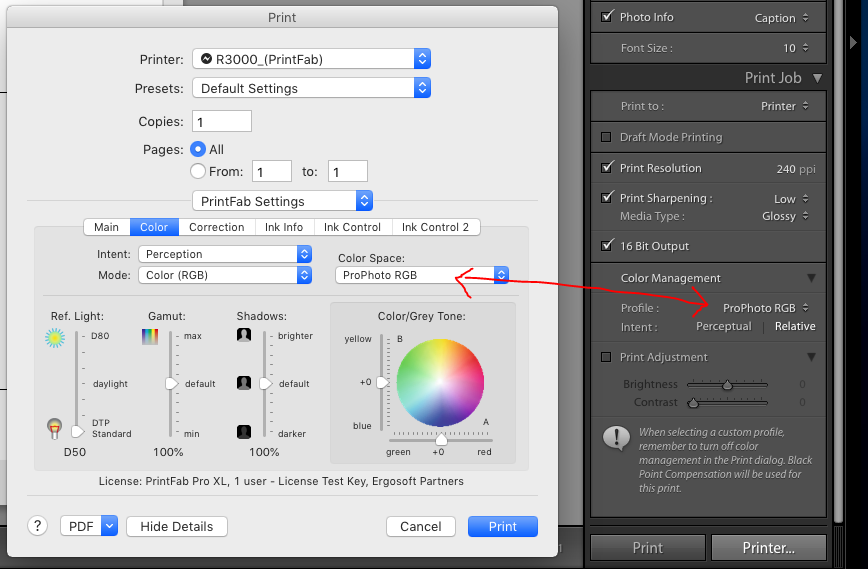Select the All pages radio button
The image size is (868, 569).
tap(197, 149)
